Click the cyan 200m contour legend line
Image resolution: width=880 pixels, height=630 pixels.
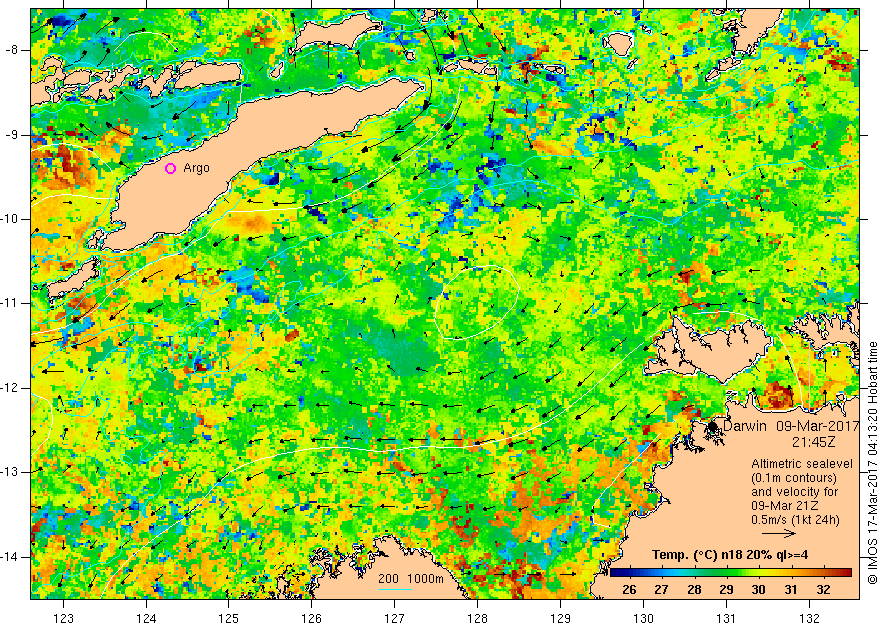click(x=394, y=589)
